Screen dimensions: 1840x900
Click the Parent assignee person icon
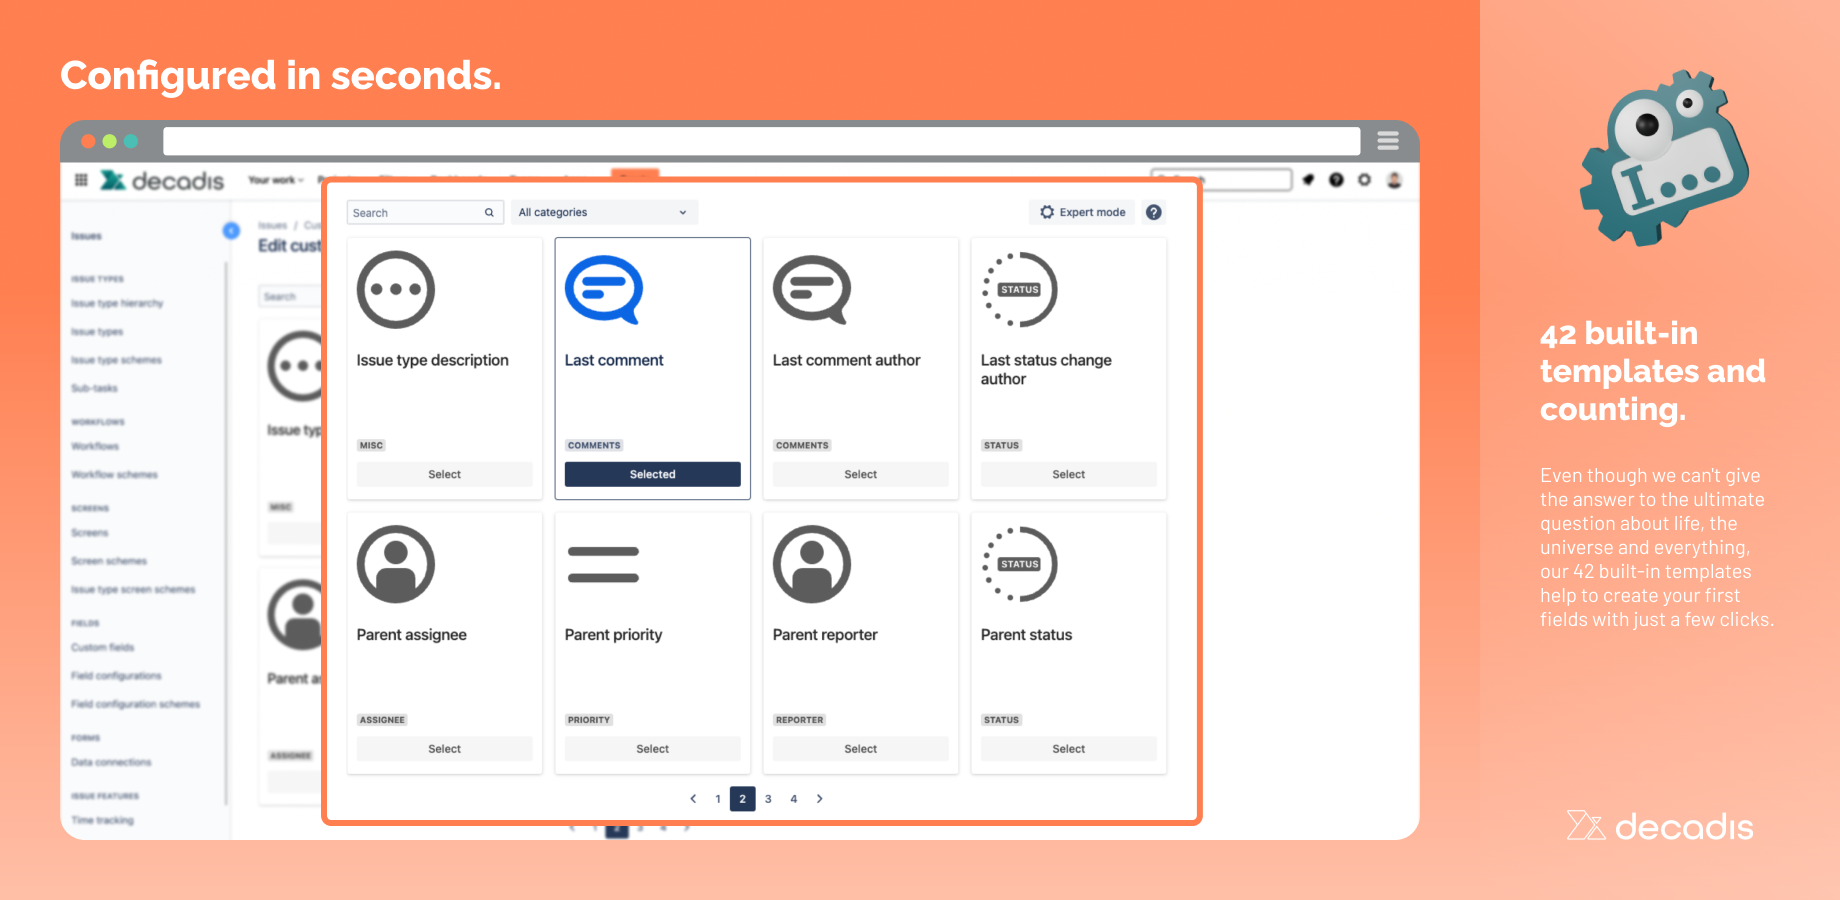click(396, 564)
